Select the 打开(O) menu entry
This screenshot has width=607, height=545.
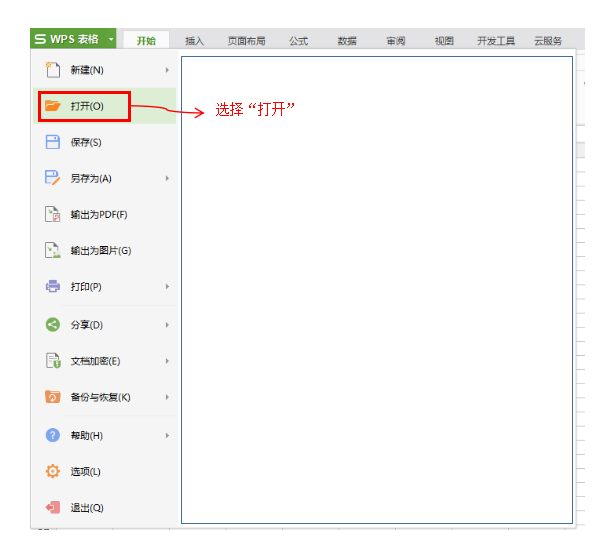coord(105,106)
